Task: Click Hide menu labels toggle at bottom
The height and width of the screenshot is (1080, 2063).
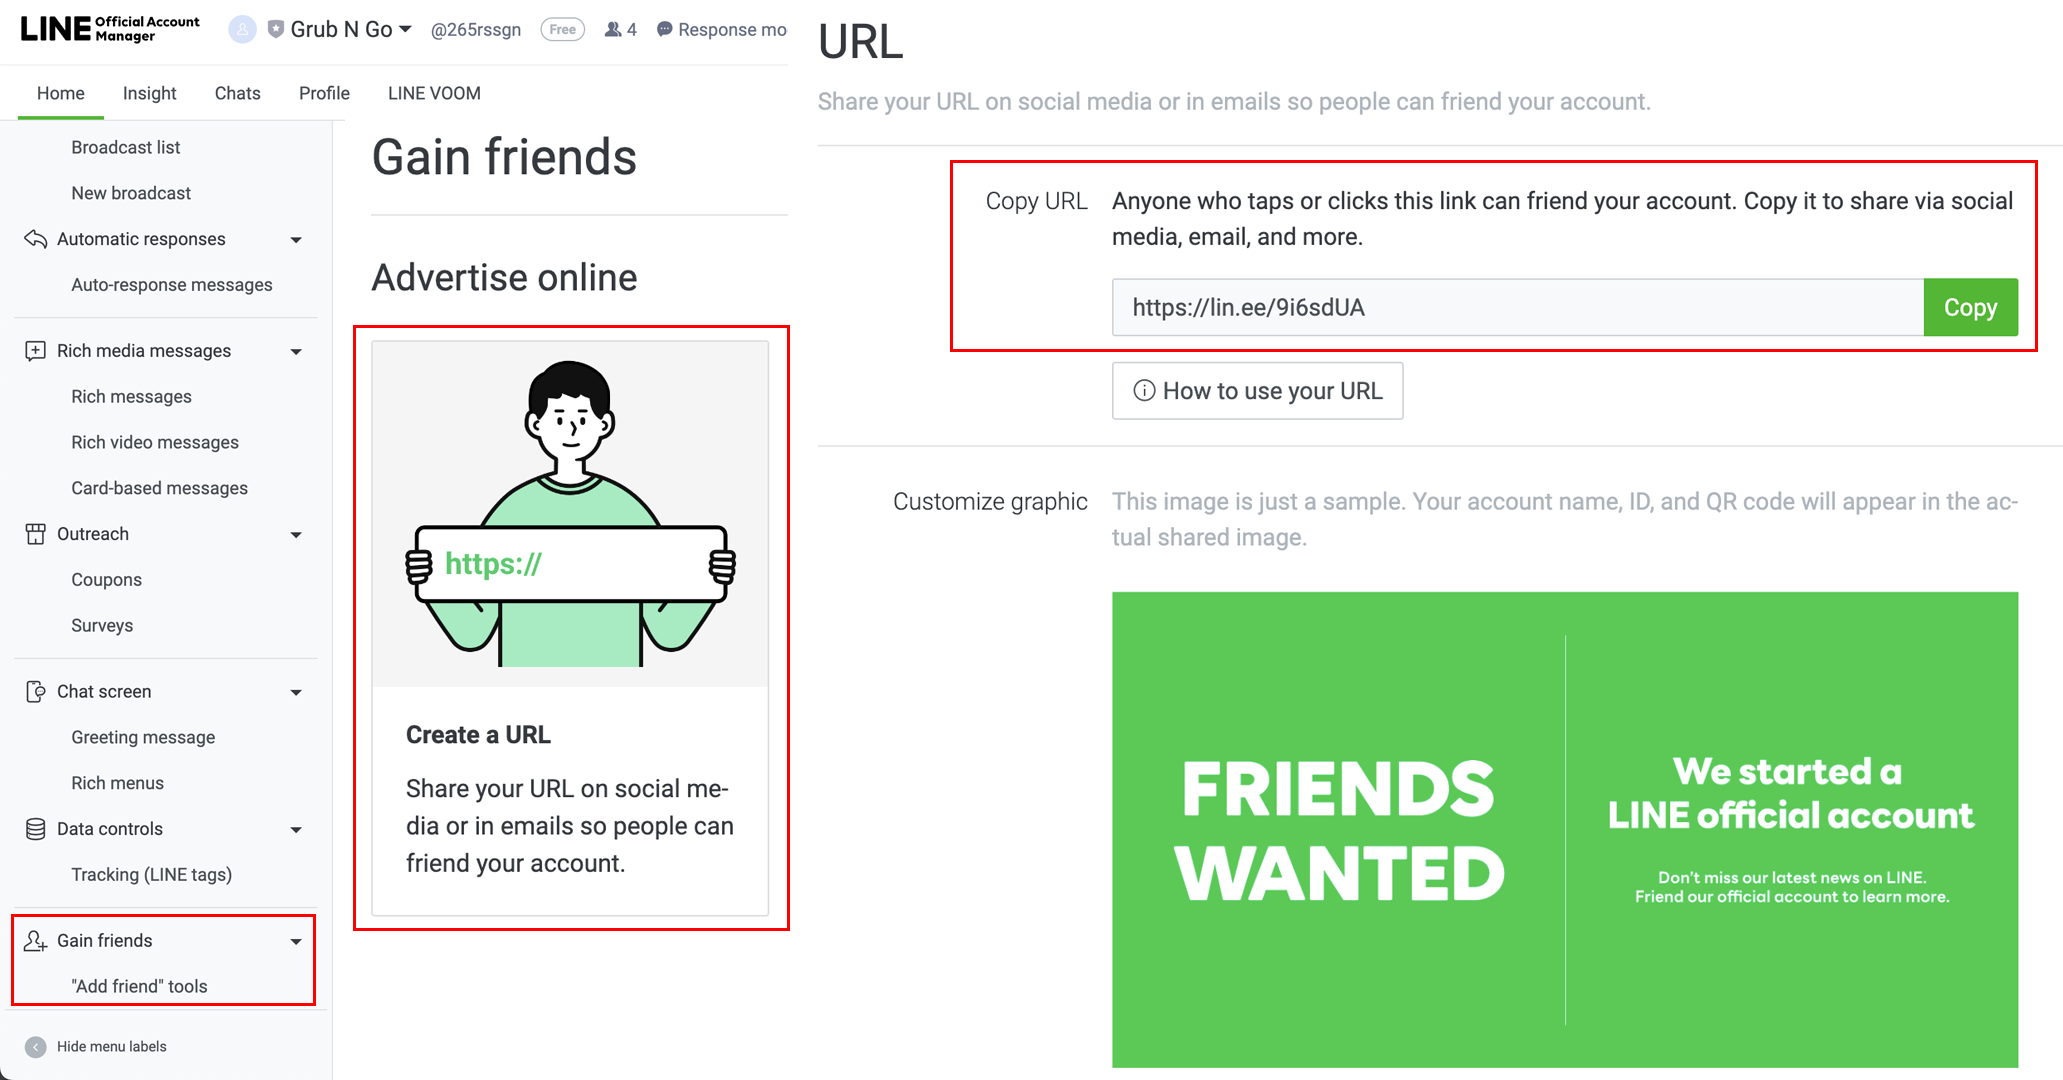Action: [35, 1047]
